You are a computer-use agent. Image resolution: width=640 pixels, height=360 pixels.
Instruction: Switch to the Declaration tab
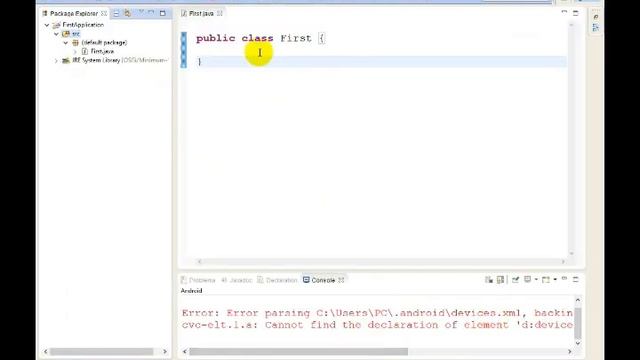pos(278,280)
